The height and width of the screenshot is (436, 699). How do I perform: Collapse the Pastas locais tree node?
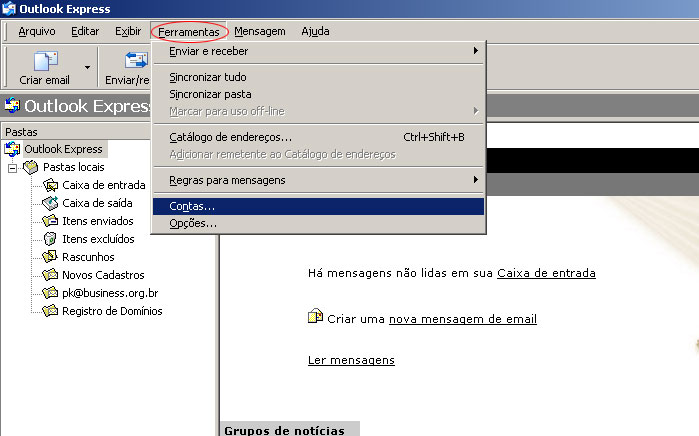tap(12, 168)
